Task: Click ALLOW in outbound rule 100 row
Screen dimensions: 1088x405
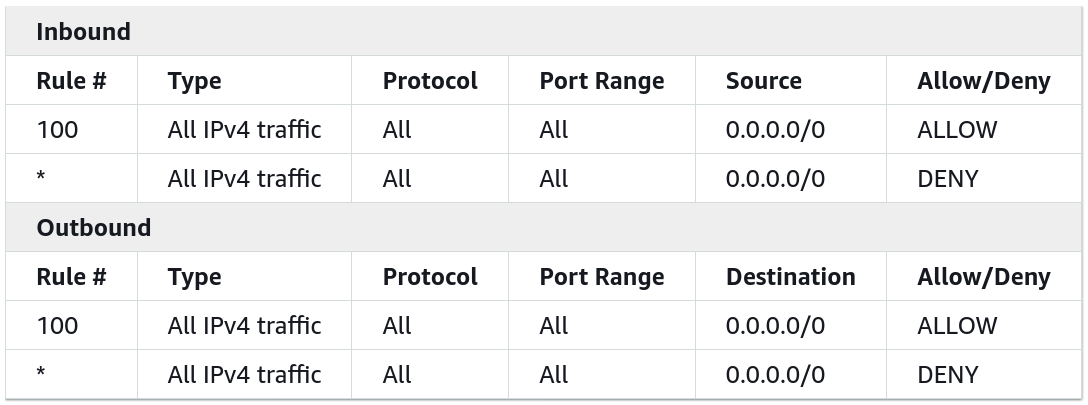Action: [956, 326]
